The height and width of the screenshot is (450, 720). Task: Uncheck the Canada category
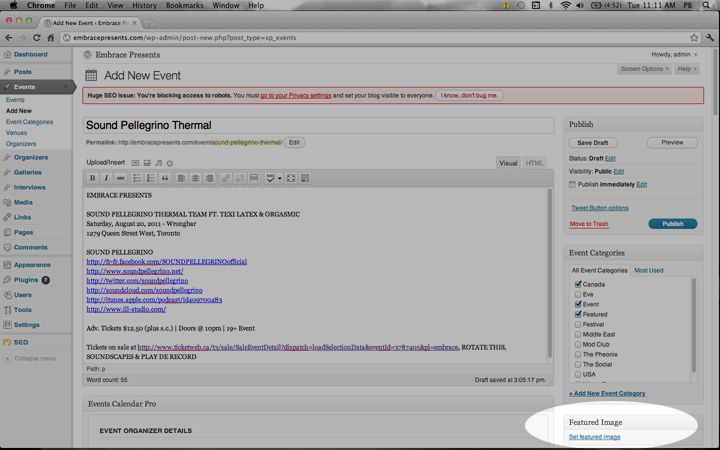click(578, 284)
